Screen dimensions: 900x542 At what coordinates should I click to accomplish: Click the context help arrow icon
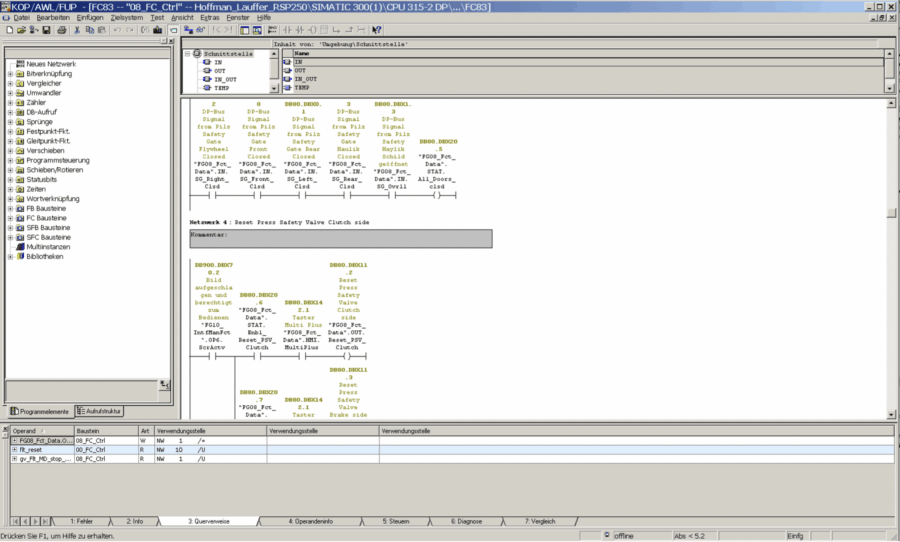coord(376,30)
